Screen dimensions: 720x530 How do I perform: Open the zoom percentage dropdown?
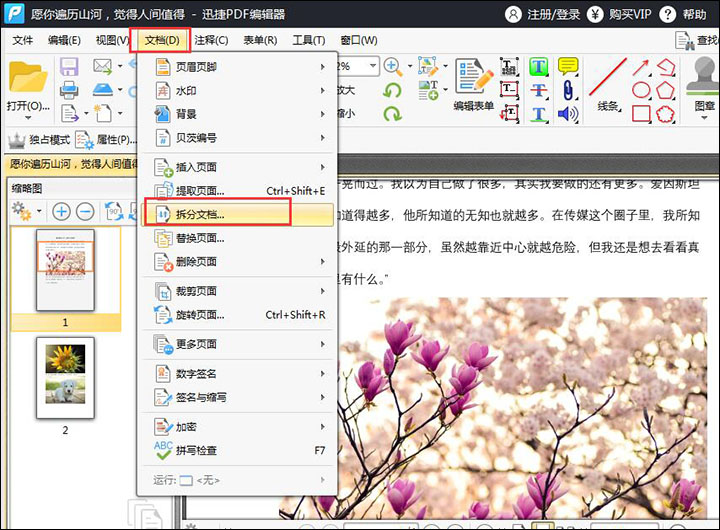pyautogui.click(x=373, y=66)
